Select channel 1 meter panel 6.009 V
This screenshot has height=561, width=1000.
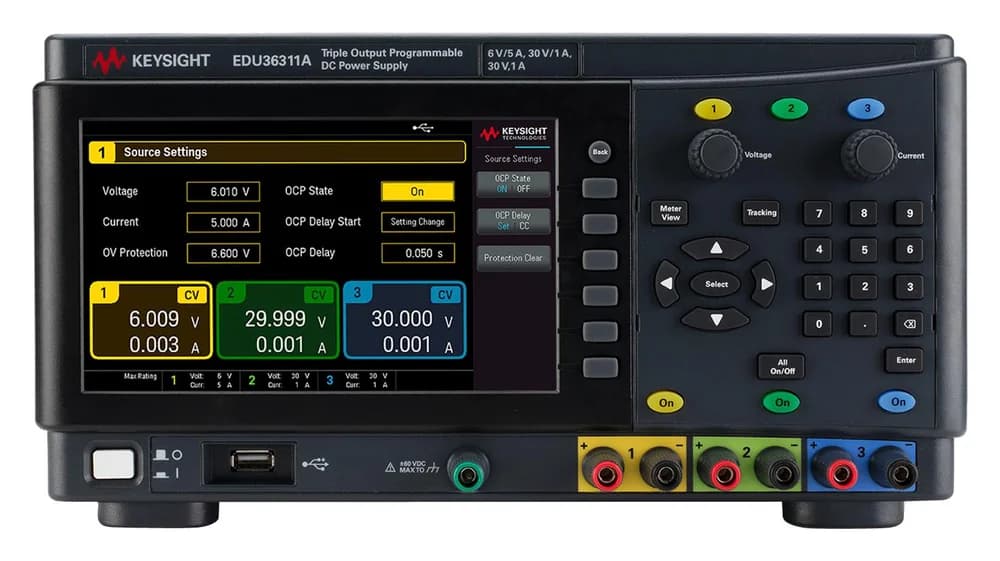point(151,320)
